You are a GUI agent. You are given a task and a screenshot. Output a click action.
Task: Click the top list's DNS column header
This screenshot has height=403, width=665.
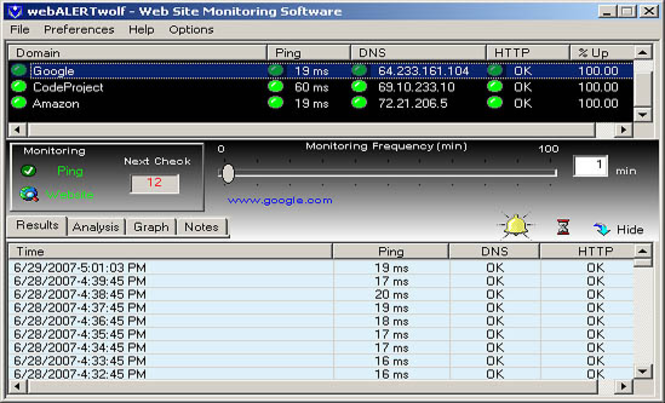[418, 53]
